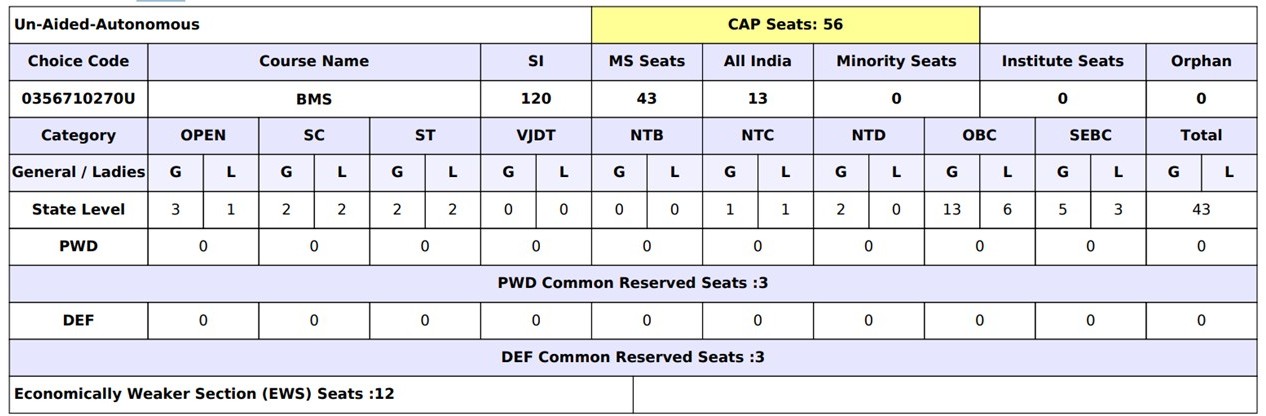The width and height of the screenshot is (1266, 416).
Task: Click the State Level row label
Action: click(x=78, y=209)
